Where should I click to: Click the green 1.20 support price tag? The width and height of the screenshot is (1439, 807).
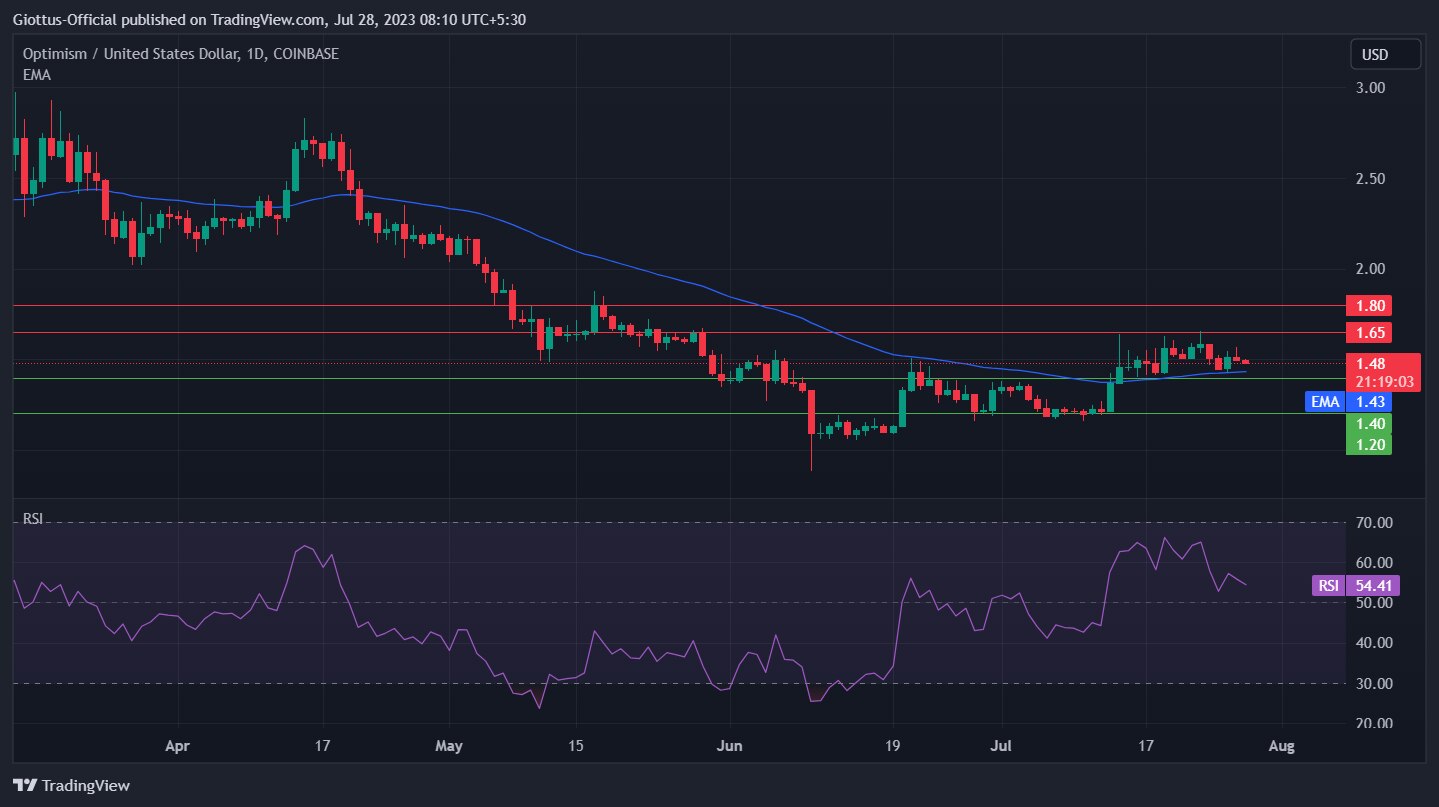(x=1368, y=444)
